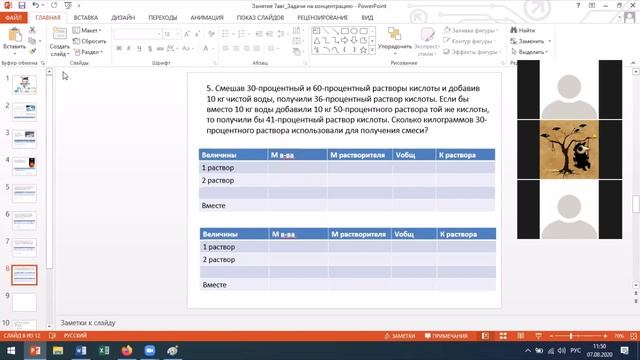Select slide 5 thumbnail
The width and height of the screenshot is (640, 360).
[24, 193]
